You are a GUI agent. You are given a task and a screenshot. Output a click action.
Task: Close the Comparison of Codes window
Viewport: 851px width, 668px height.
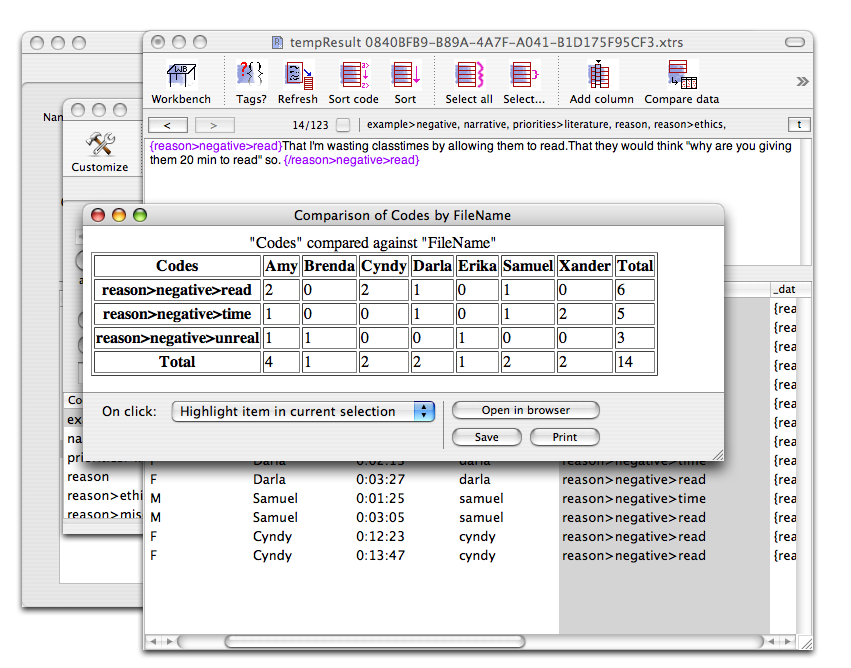(98, 215)
